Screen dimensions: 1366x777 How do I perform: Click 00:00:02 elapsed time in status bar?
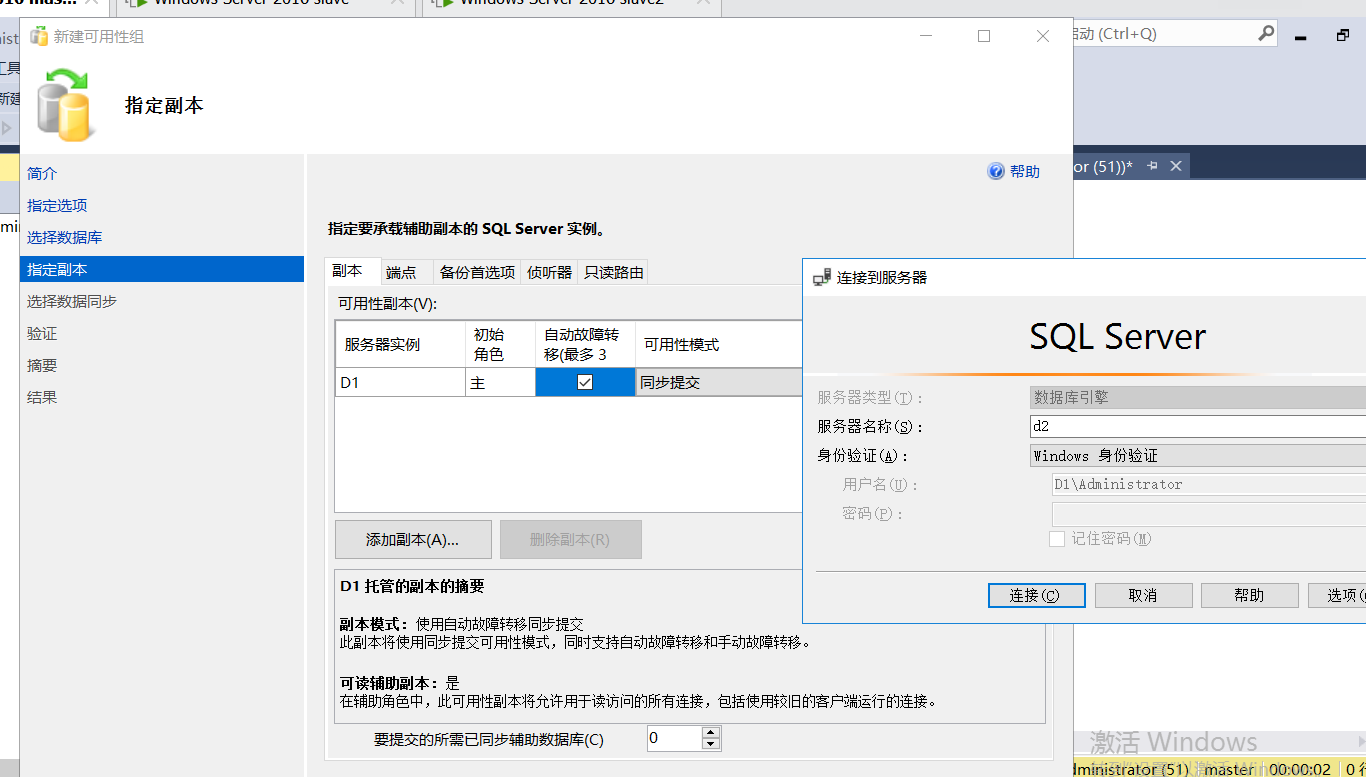coord(1300,769)
